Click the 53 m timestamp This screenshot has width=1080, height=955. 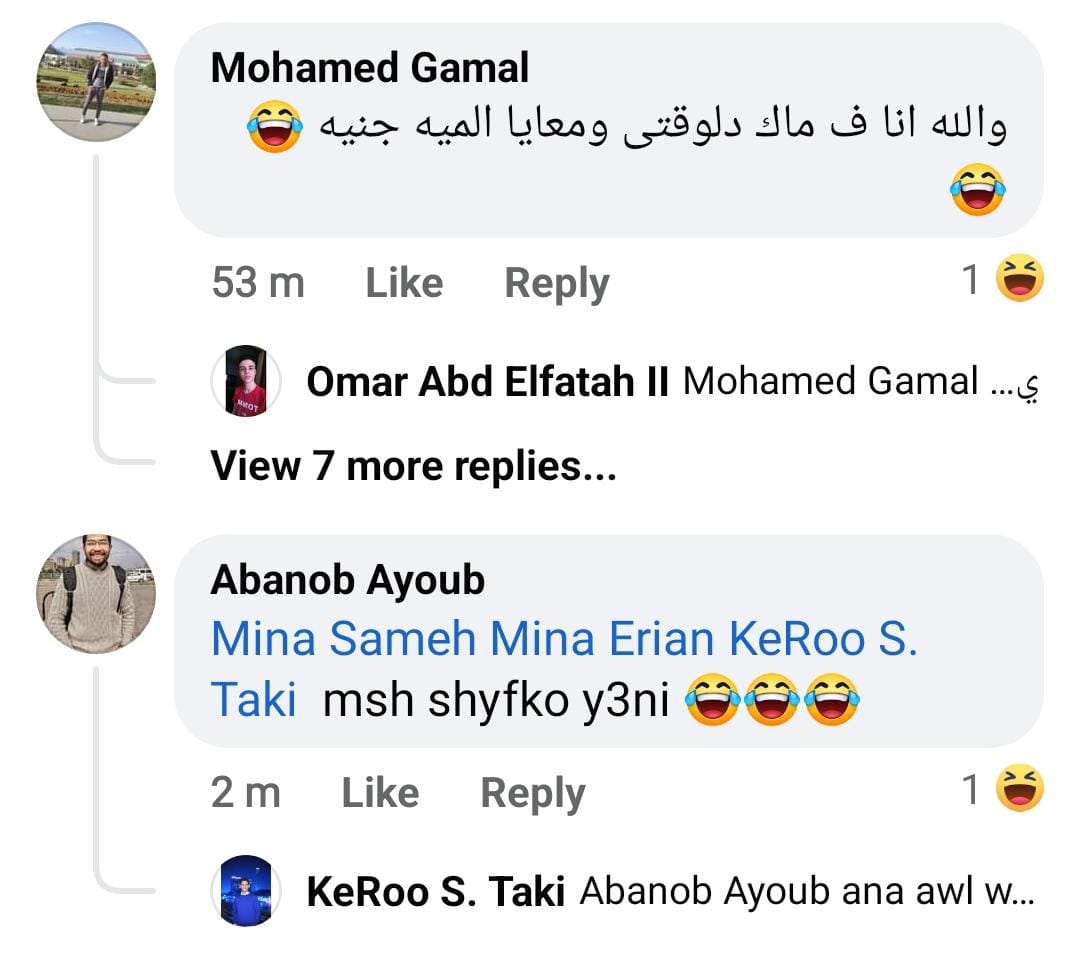pos(258,283)
